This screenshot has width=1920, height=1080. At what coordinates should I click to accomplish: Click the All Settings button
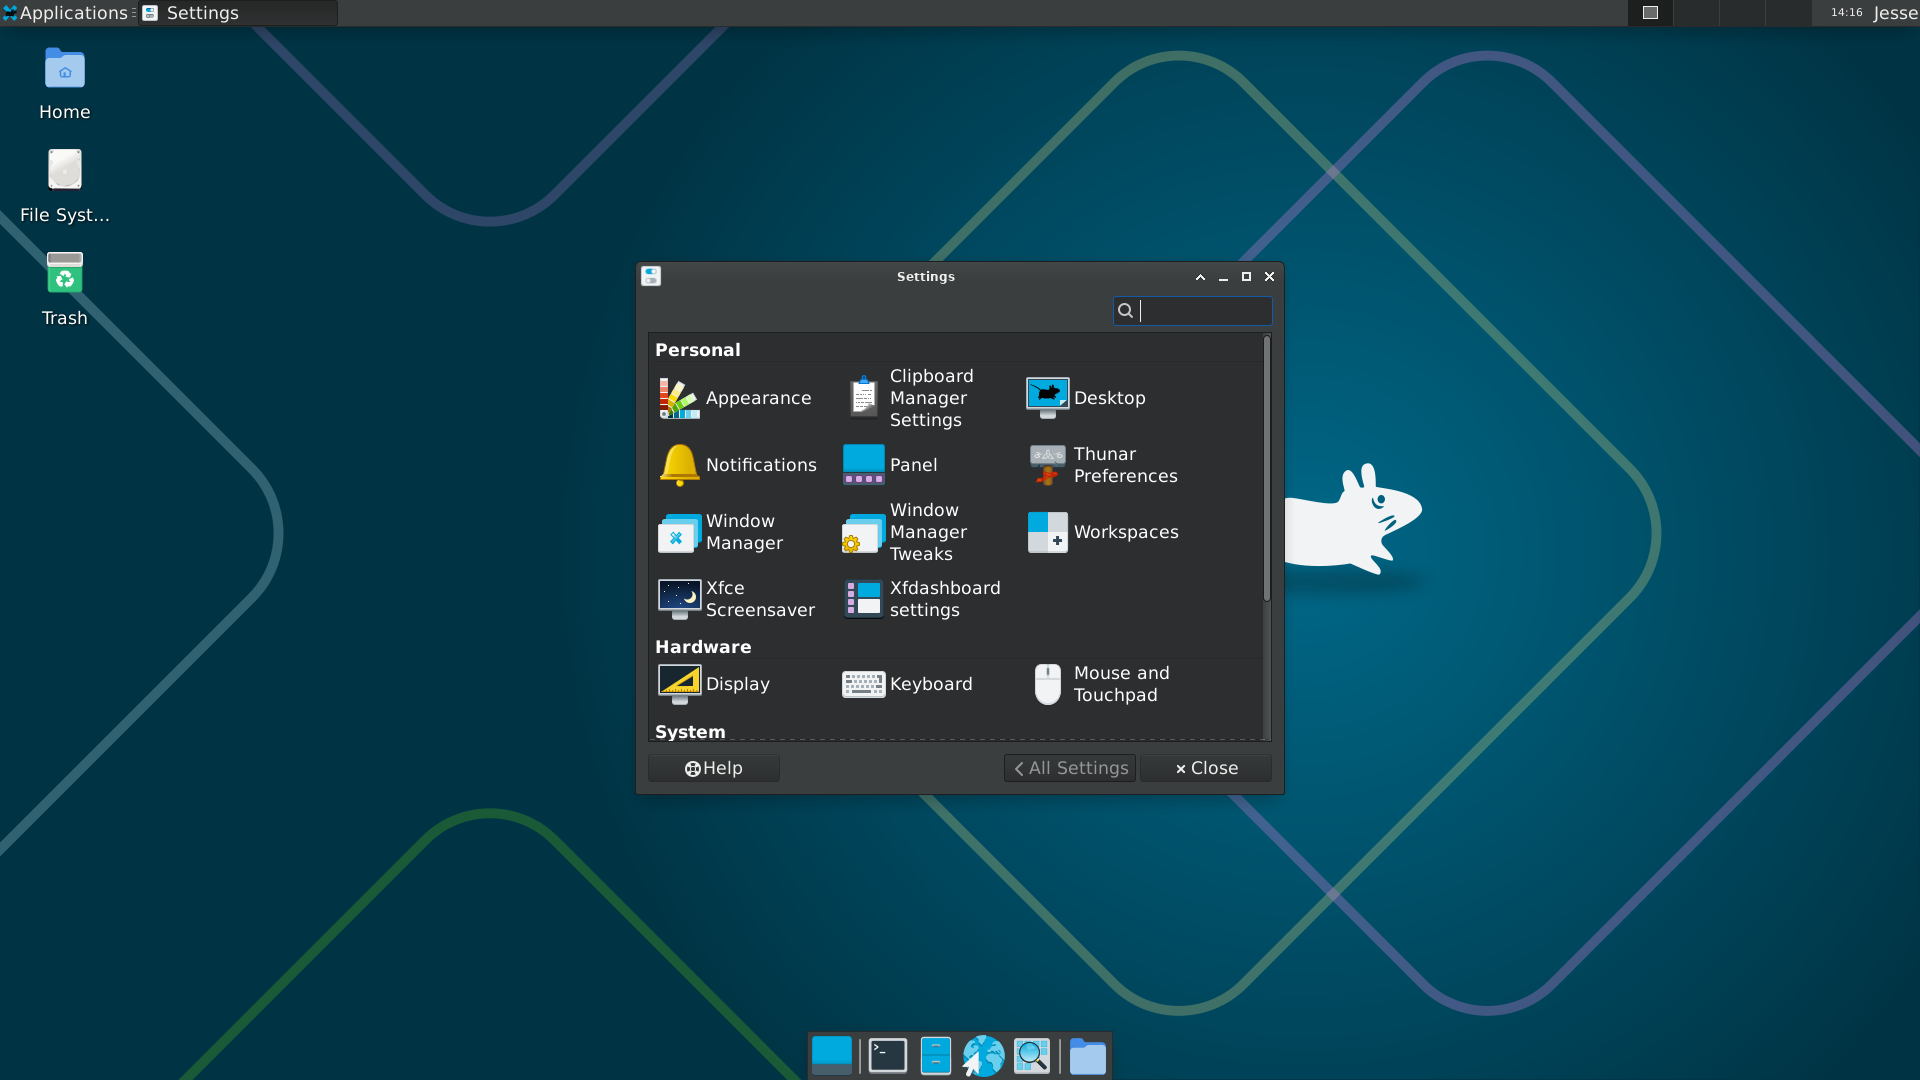pyautogui.click(x=1070, y=768)
